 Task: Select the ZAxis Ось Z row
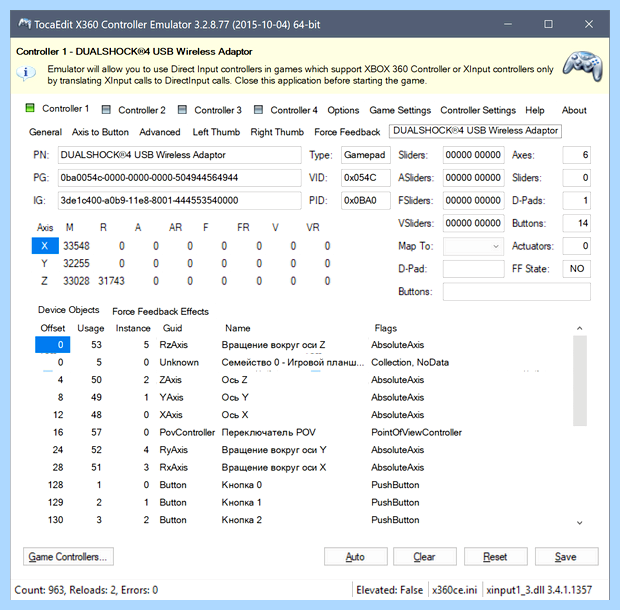pyautogui.click(x=304, y=380)
